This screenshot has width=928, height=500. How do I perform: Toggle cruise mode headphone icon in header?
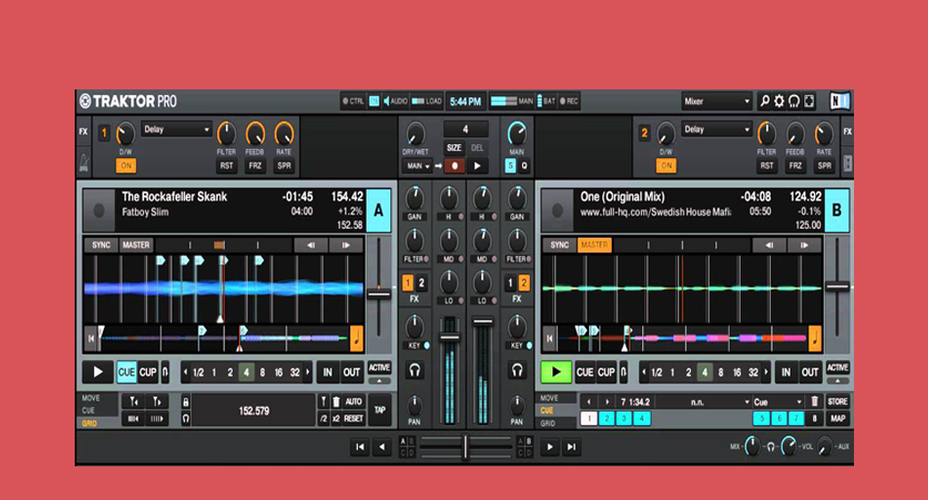(794, 101)
